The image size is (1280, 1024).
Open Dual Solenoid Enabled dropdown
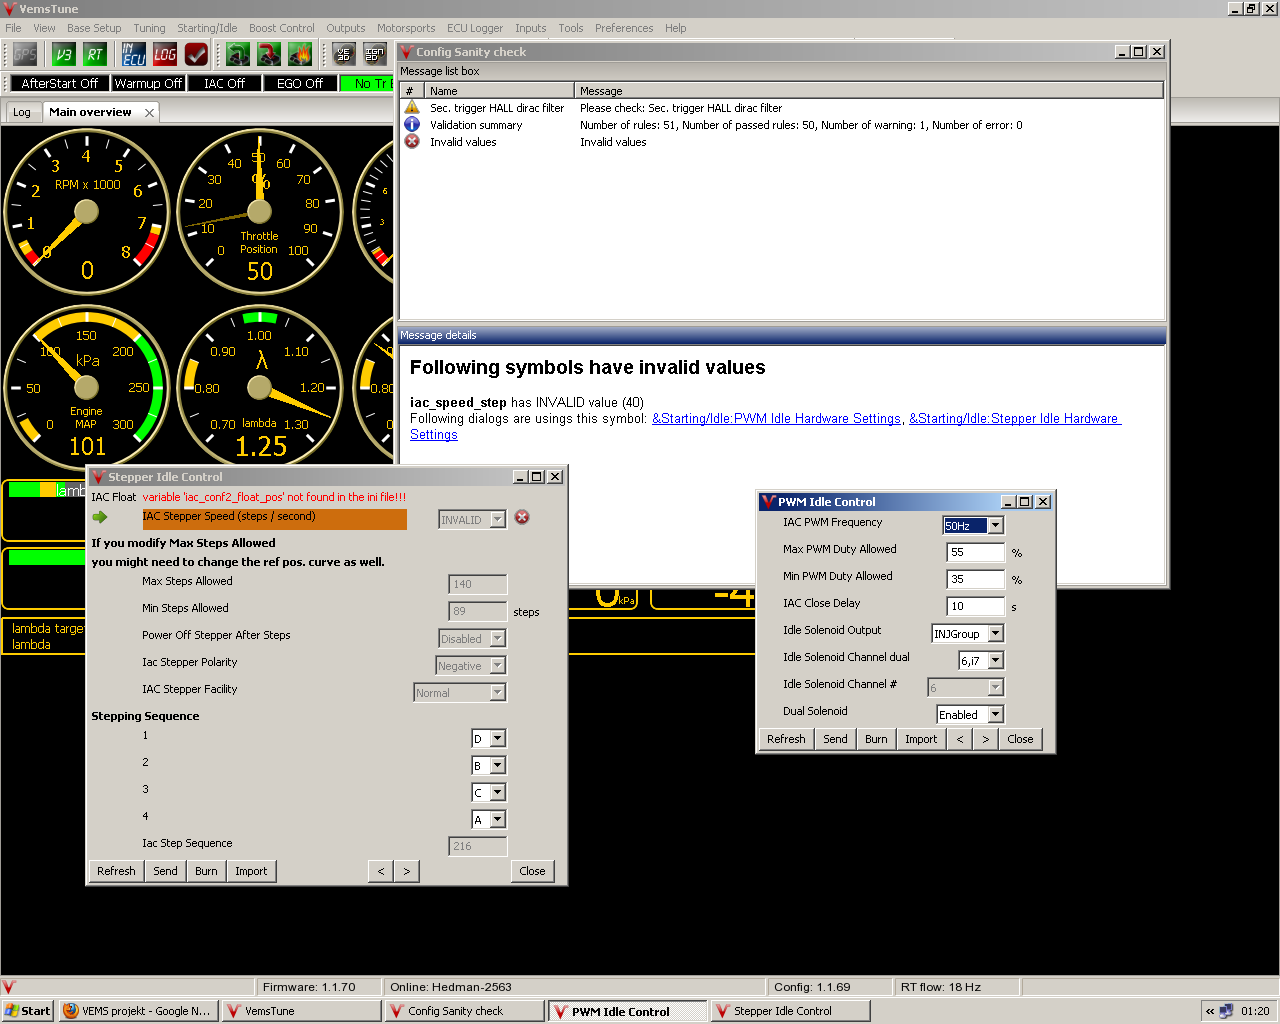pos(995,714)
